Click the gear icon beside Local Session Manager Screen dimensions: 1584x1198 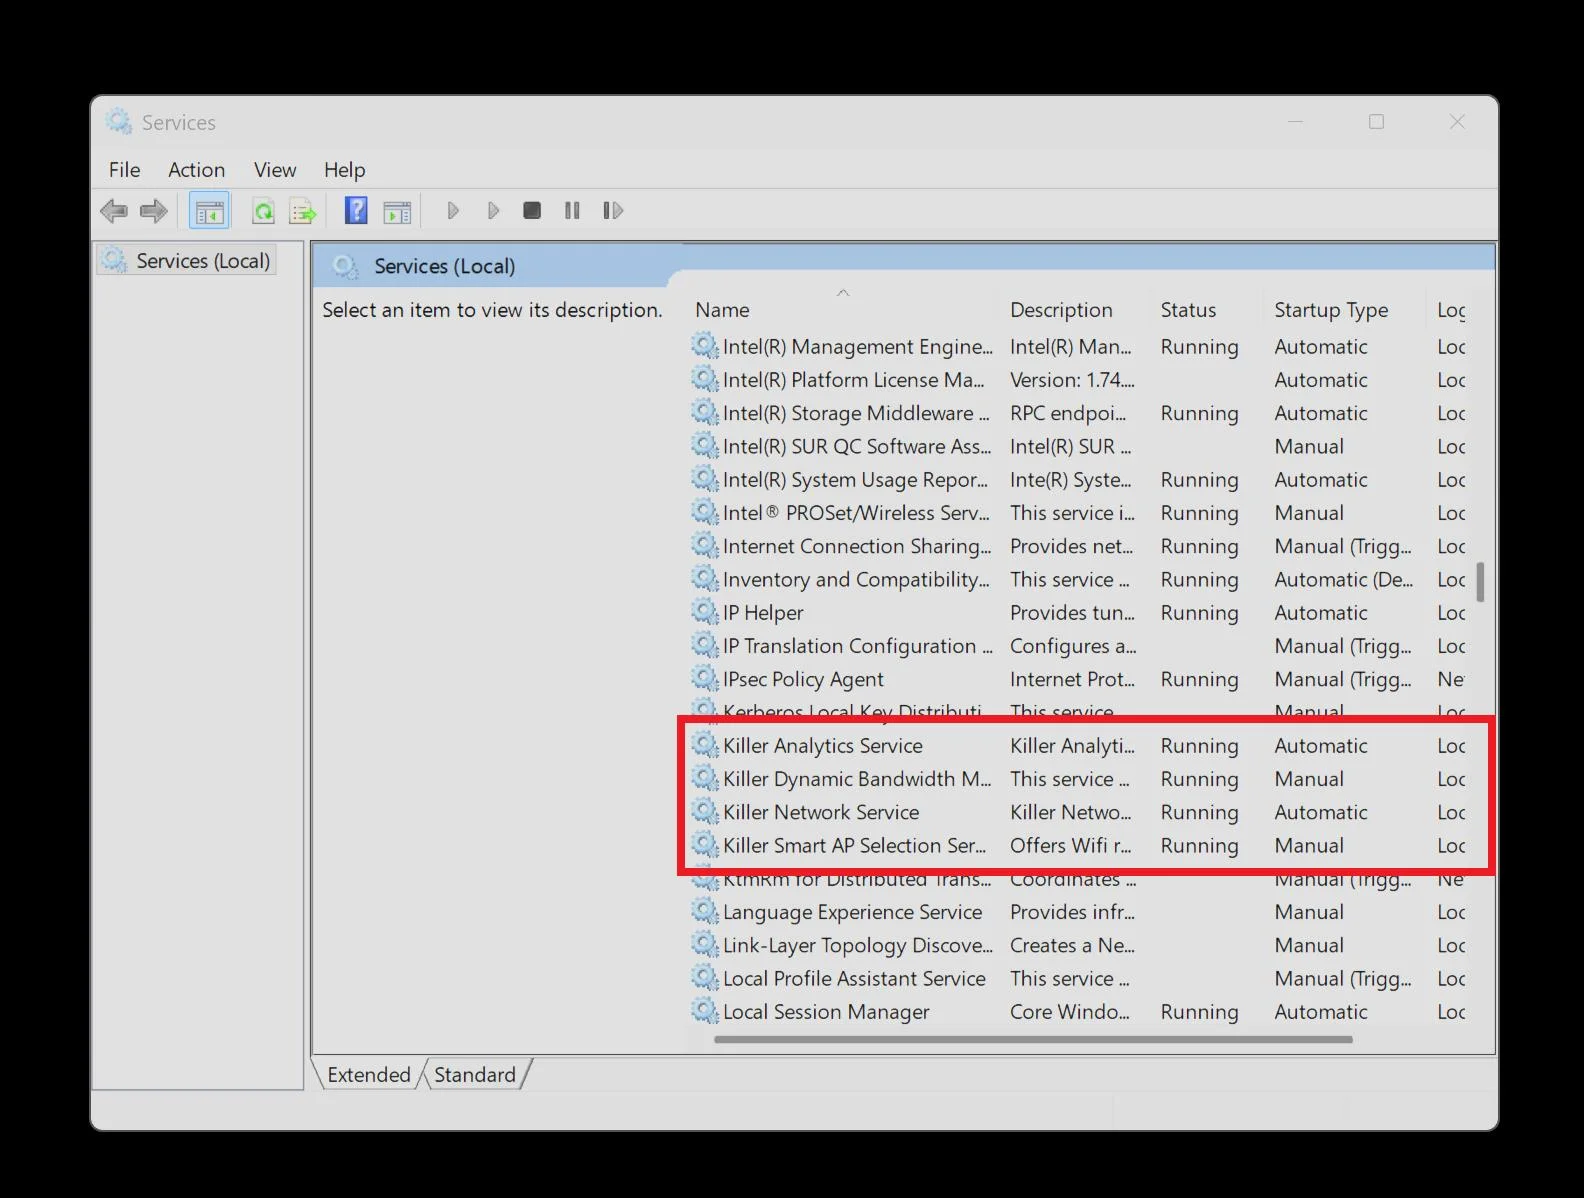click(705, 1011)
